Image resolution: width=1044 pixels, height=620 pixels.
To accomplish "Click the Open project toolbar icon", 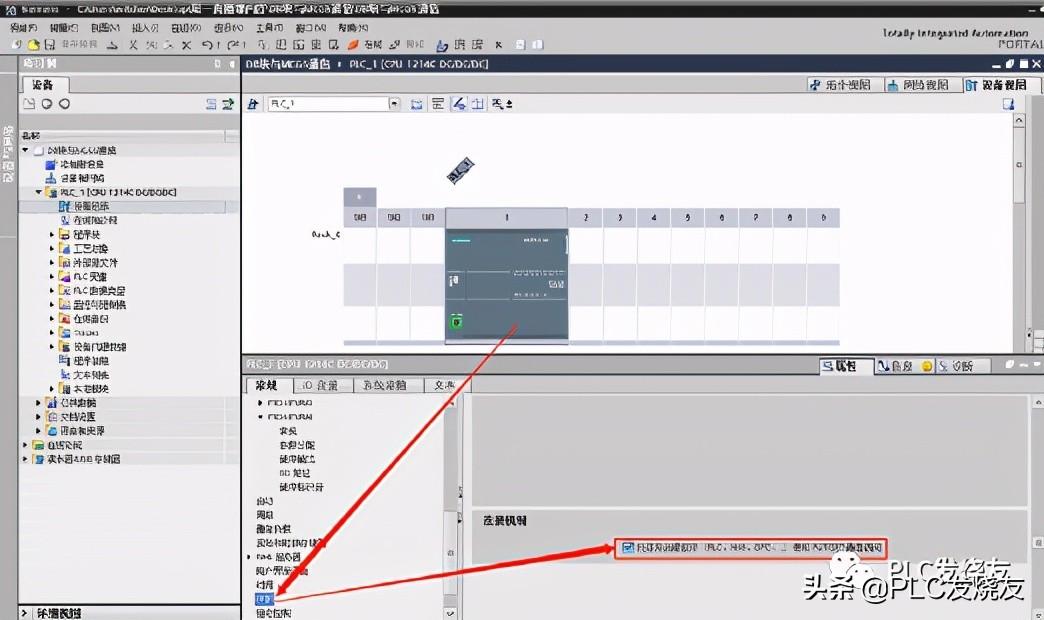I will point(33,45).
